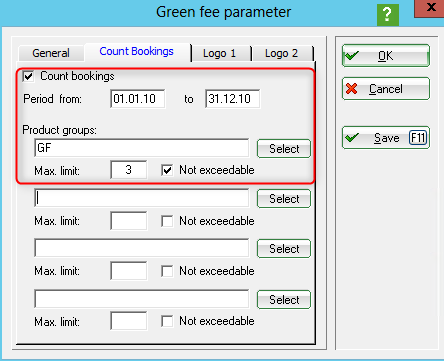Open the Logo 1 tab

coord(219,53)
